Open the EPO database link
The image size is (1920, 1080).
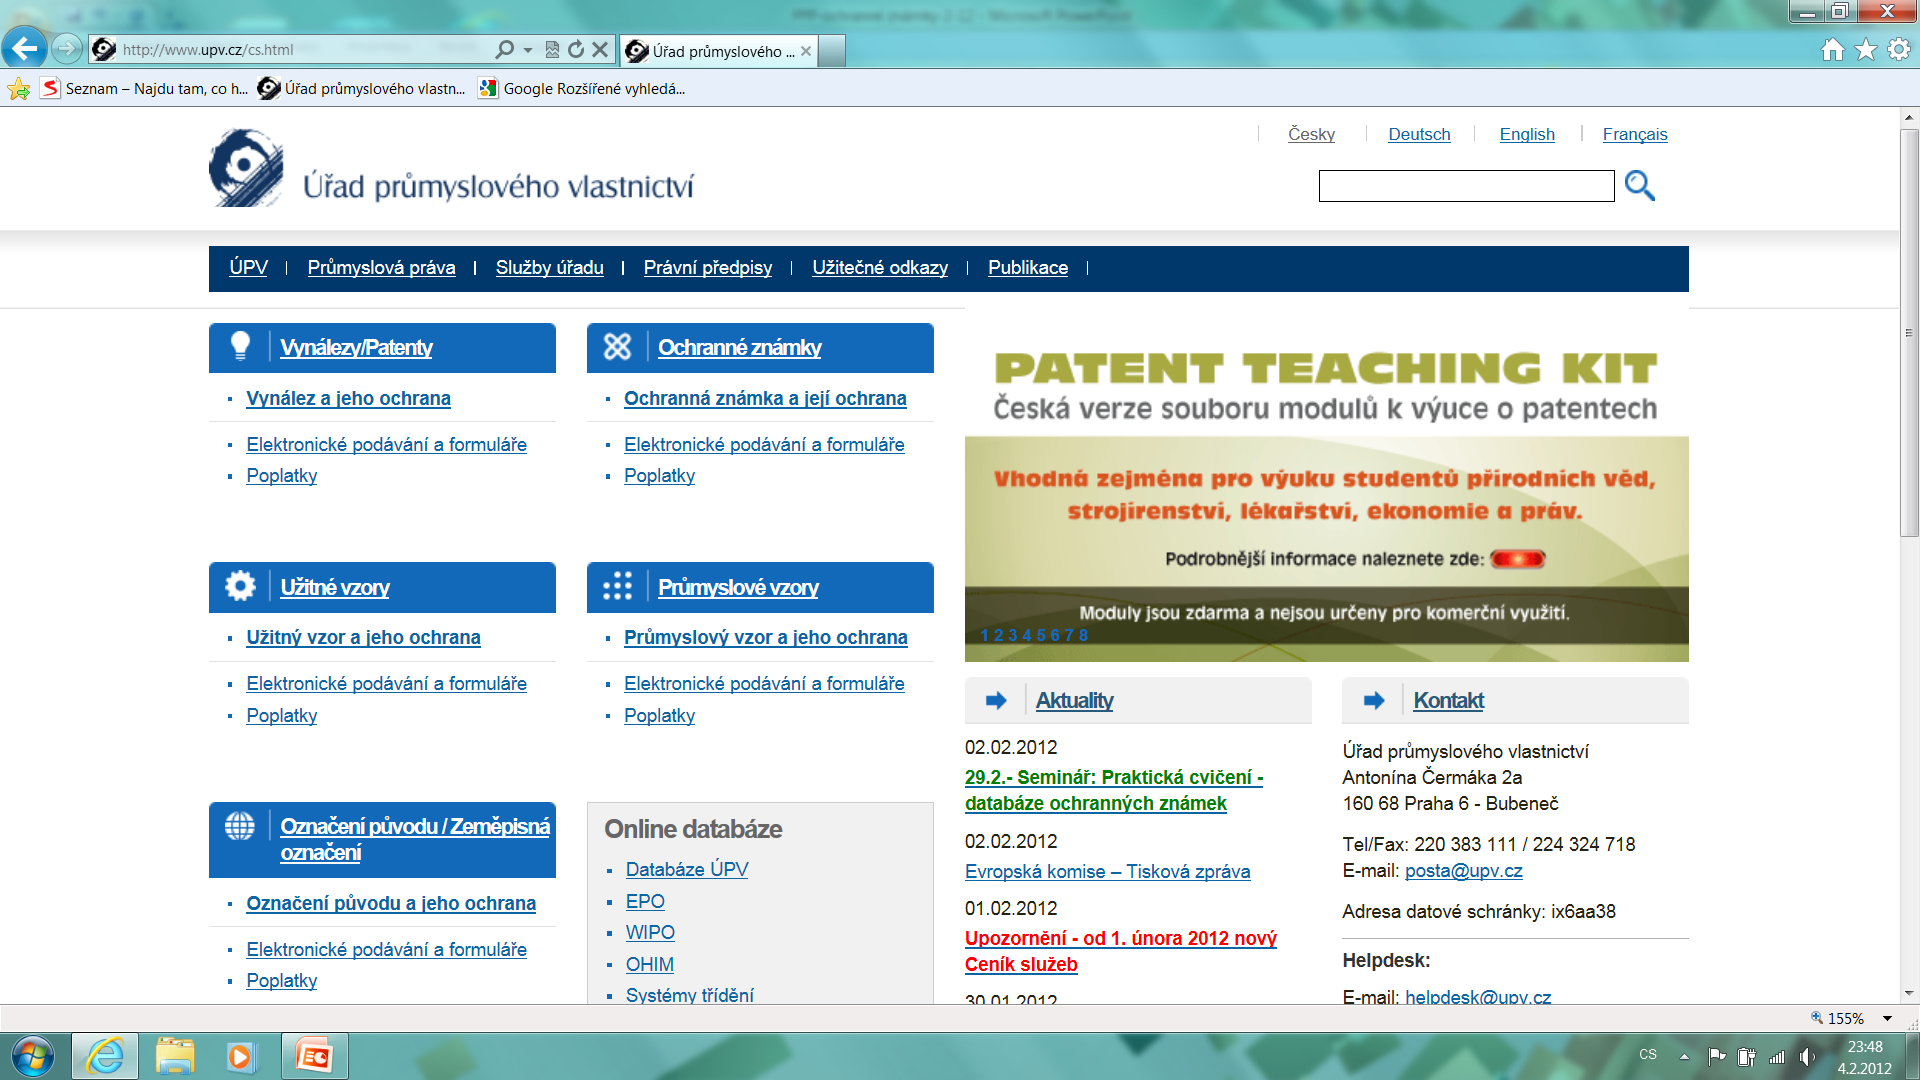(x=645, y=901)
